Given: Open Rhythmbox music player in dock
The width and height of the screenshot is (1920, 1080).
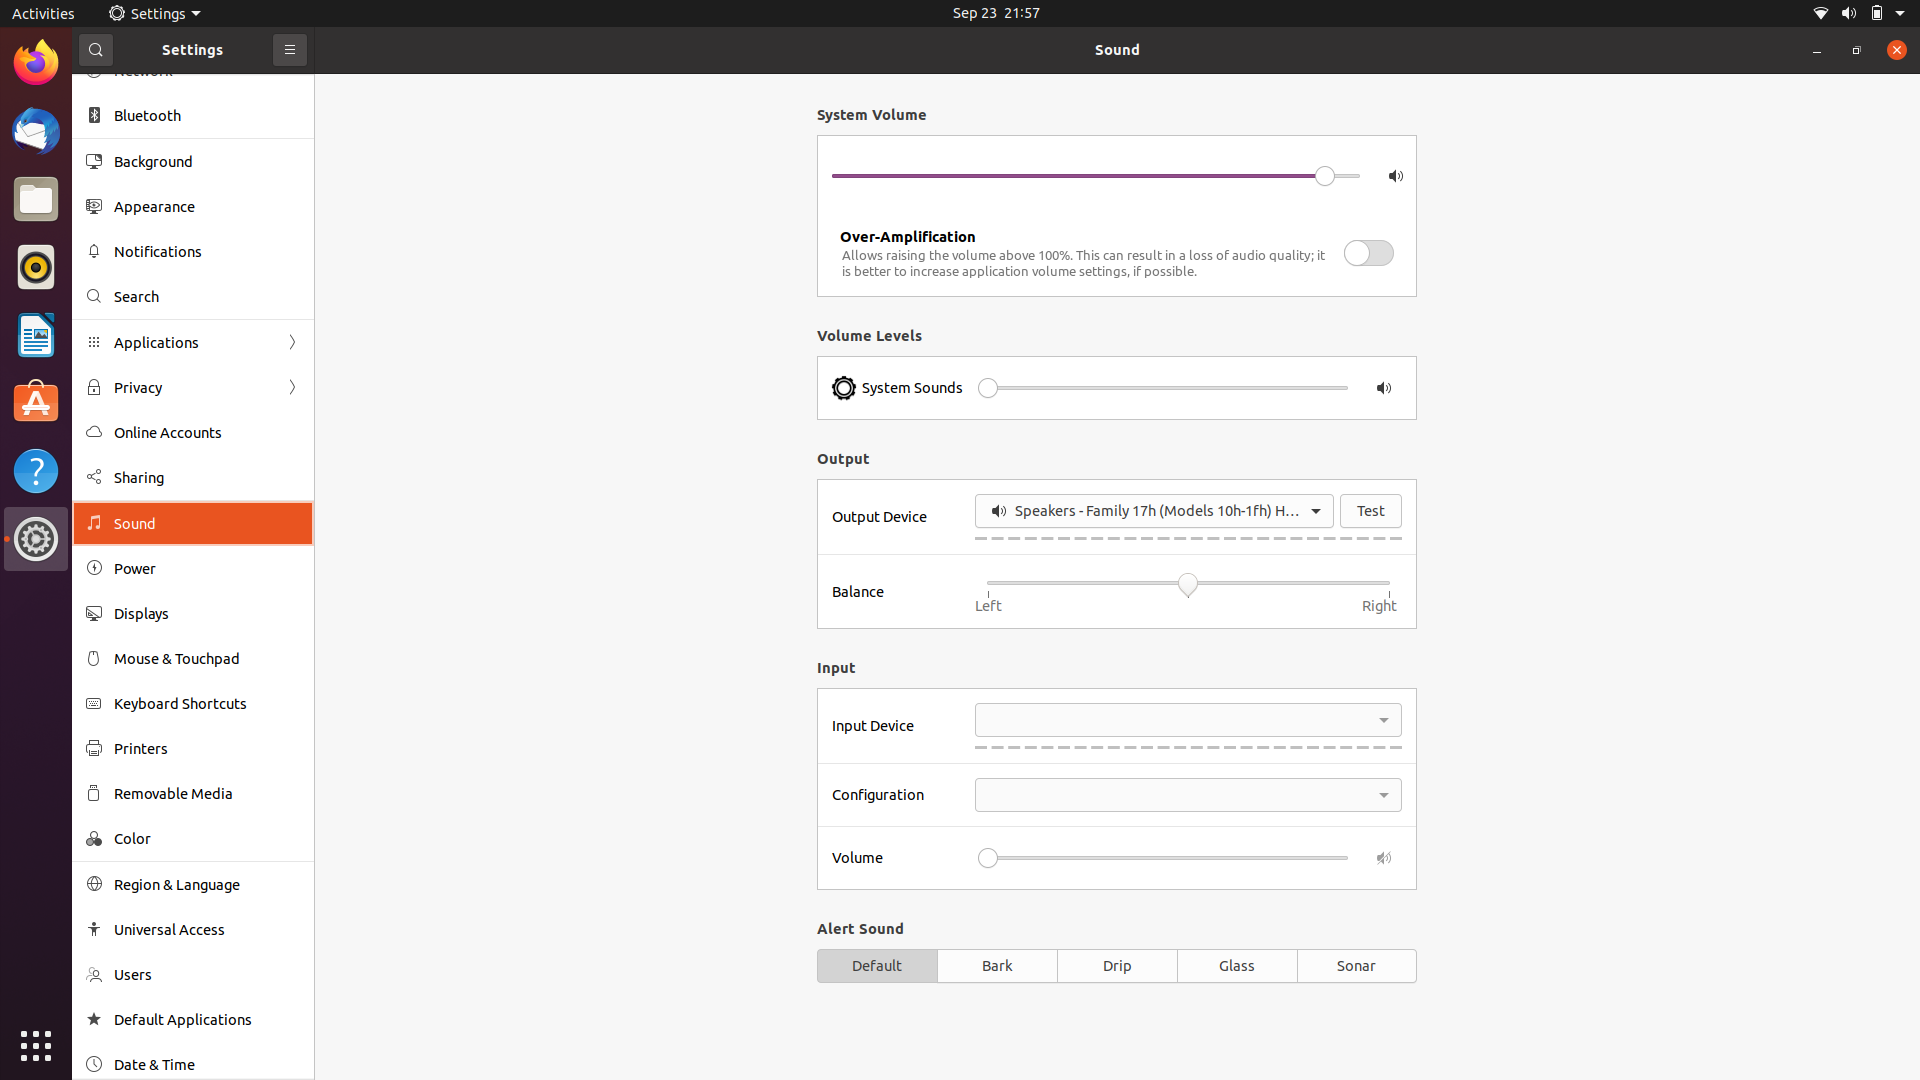Looking at the screenshot, I should [x=36, y=267].
